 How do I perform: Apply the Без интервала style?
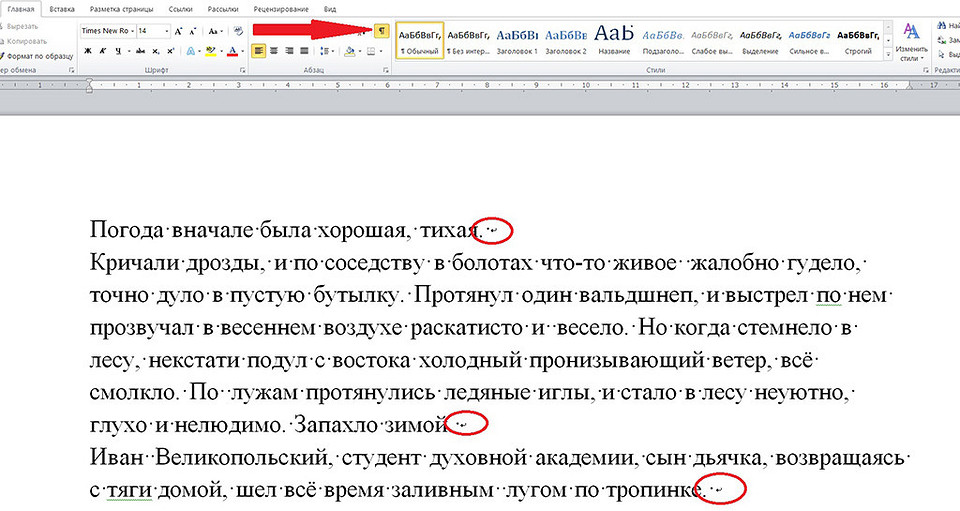point(468,40)
